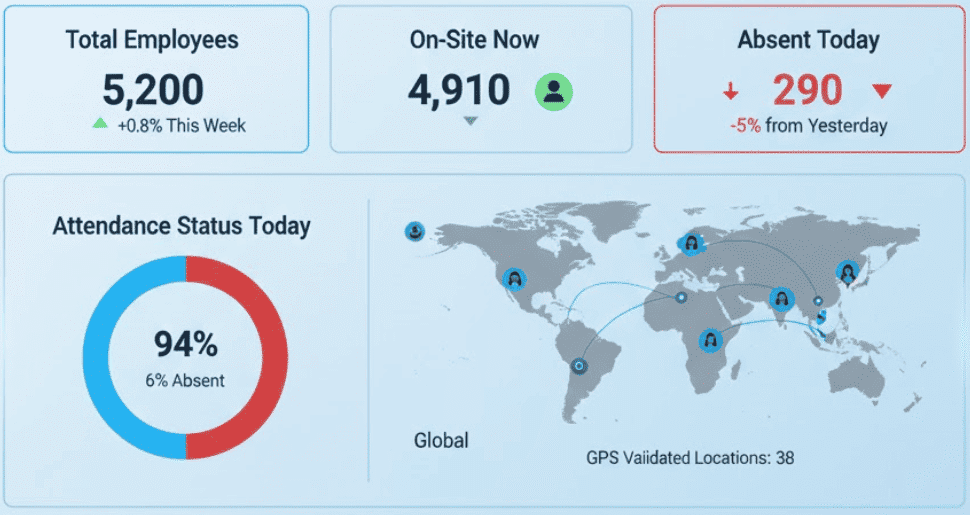The width and height of the screenshot is (970, 515).
Task: Click the small down chevron under 4,910
Action: point(471,121)
